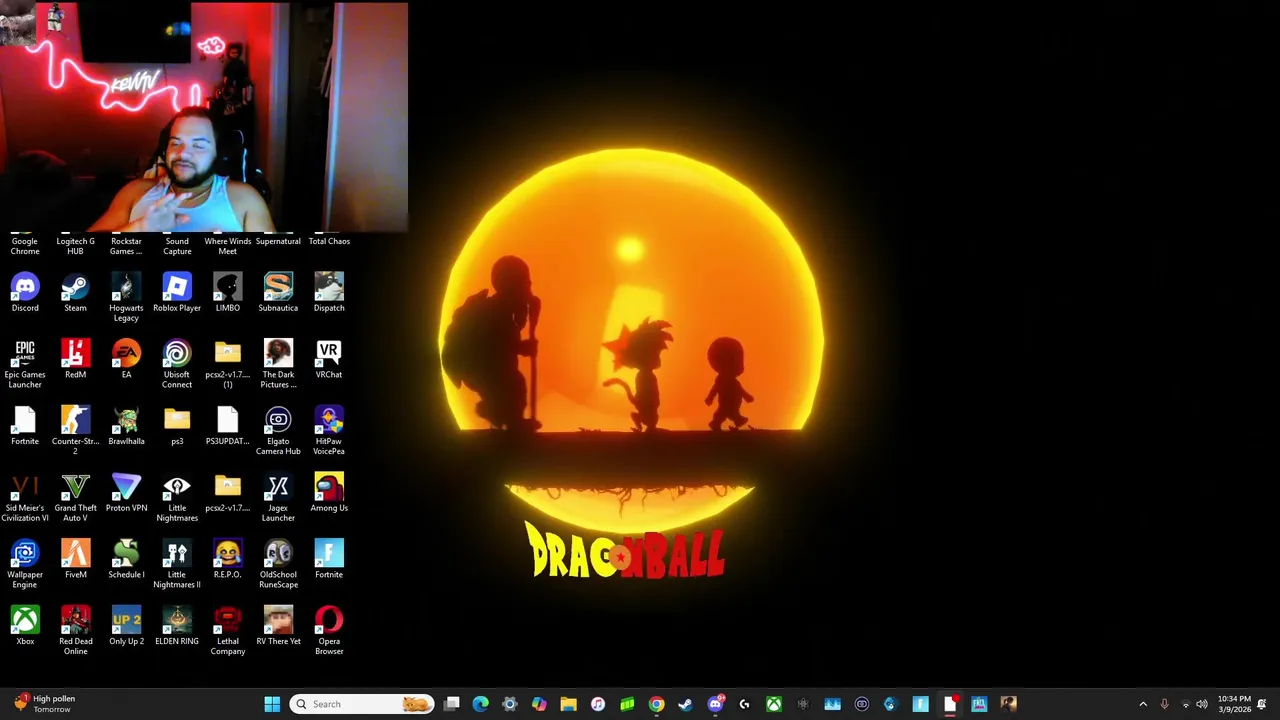
Task: Launch the Little Nightmares II shortcut
Action: (177, 564)
